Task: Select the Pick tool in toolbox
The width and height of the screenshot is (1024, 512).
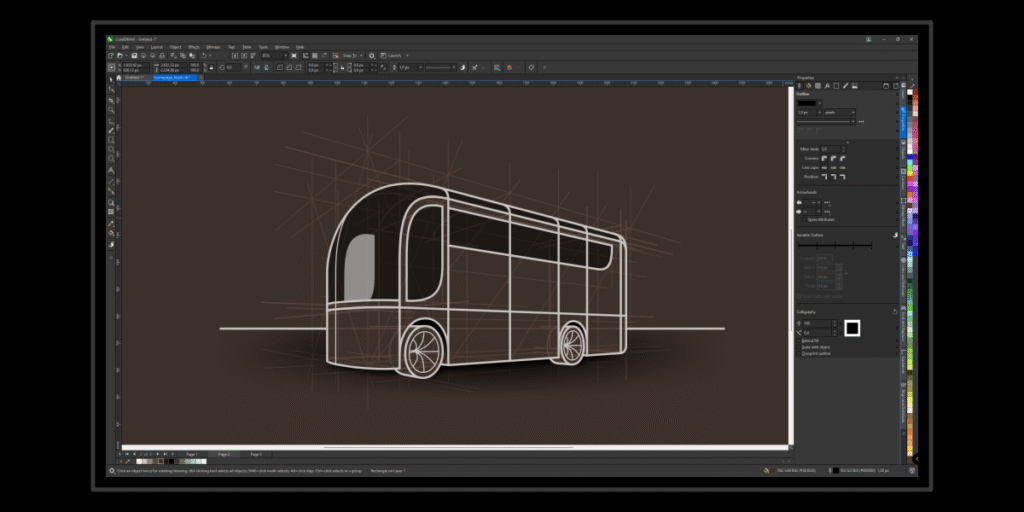Action: 111,79
